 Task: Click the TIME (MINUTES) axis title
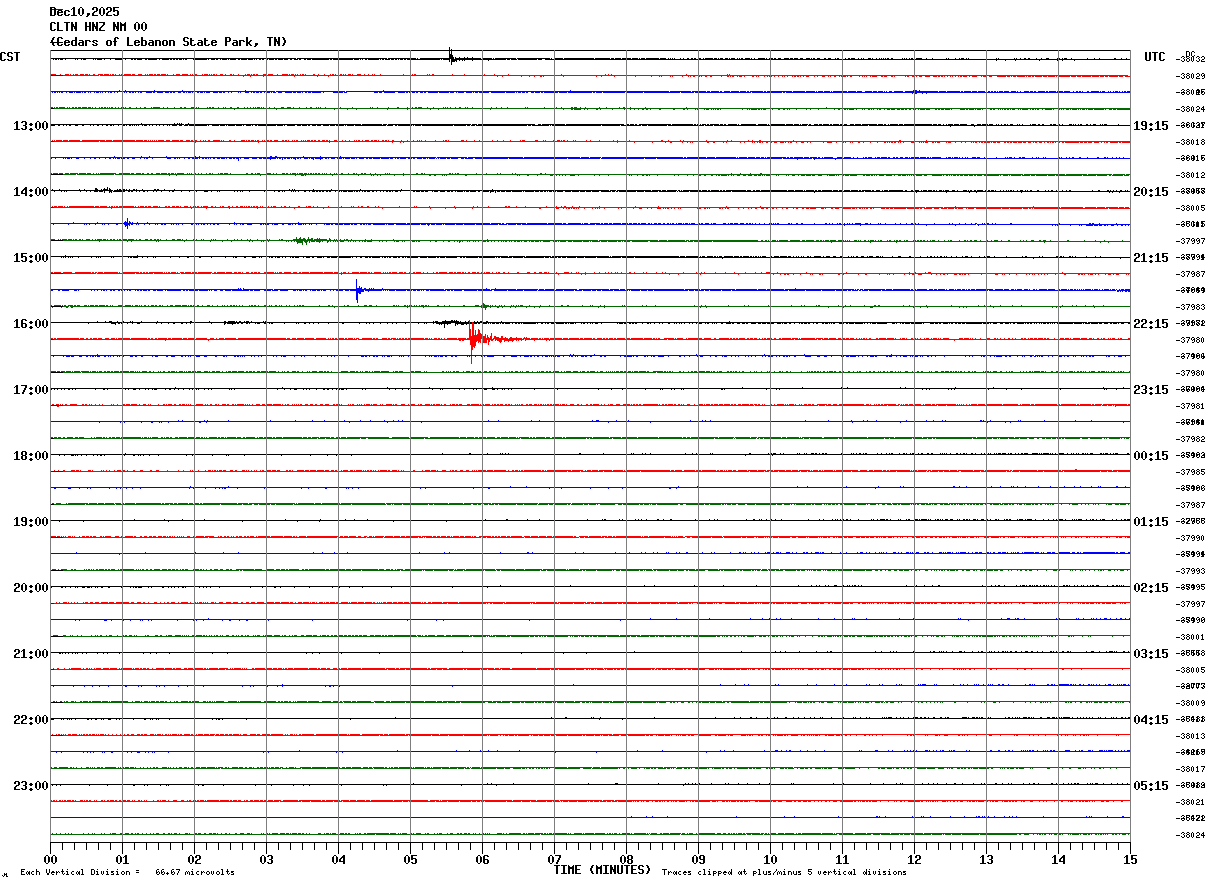pos(602,870)
